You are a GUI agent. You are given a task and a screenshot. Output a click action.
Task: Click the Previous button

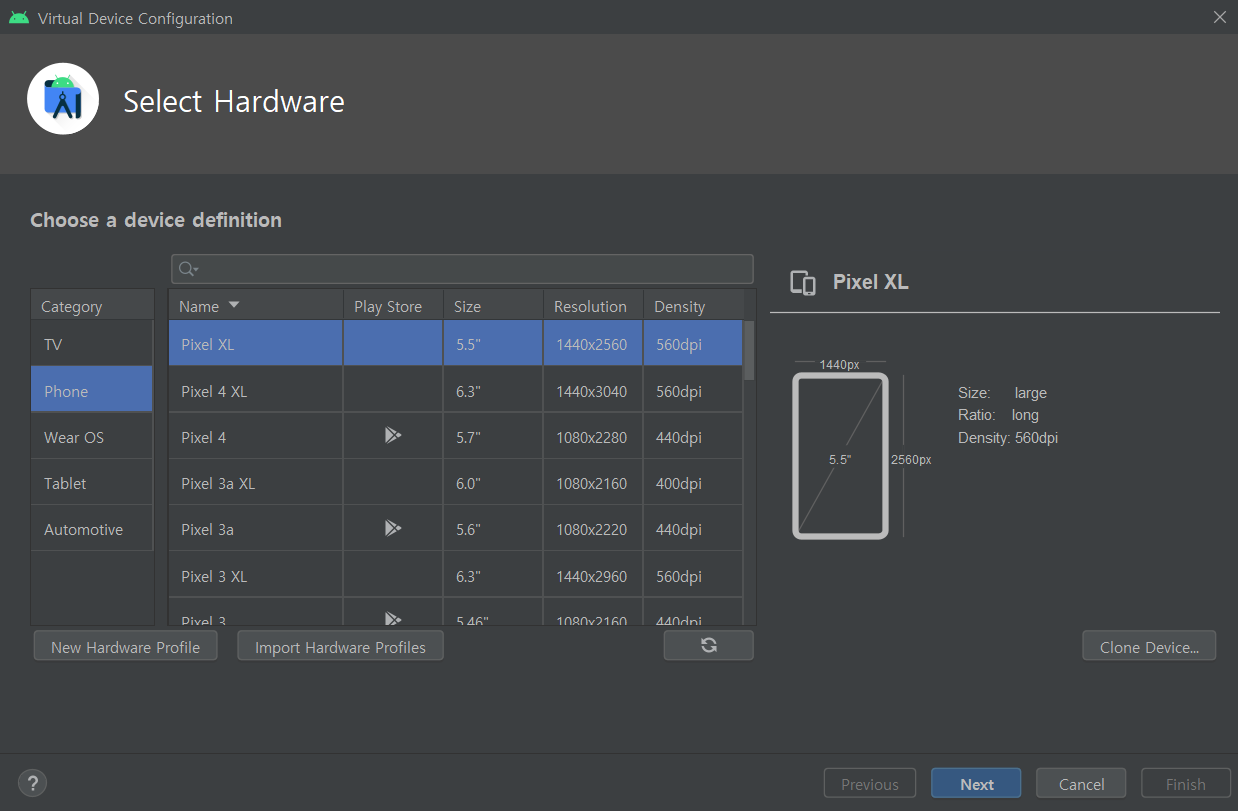pyautogui.click(x=869, y=783)
